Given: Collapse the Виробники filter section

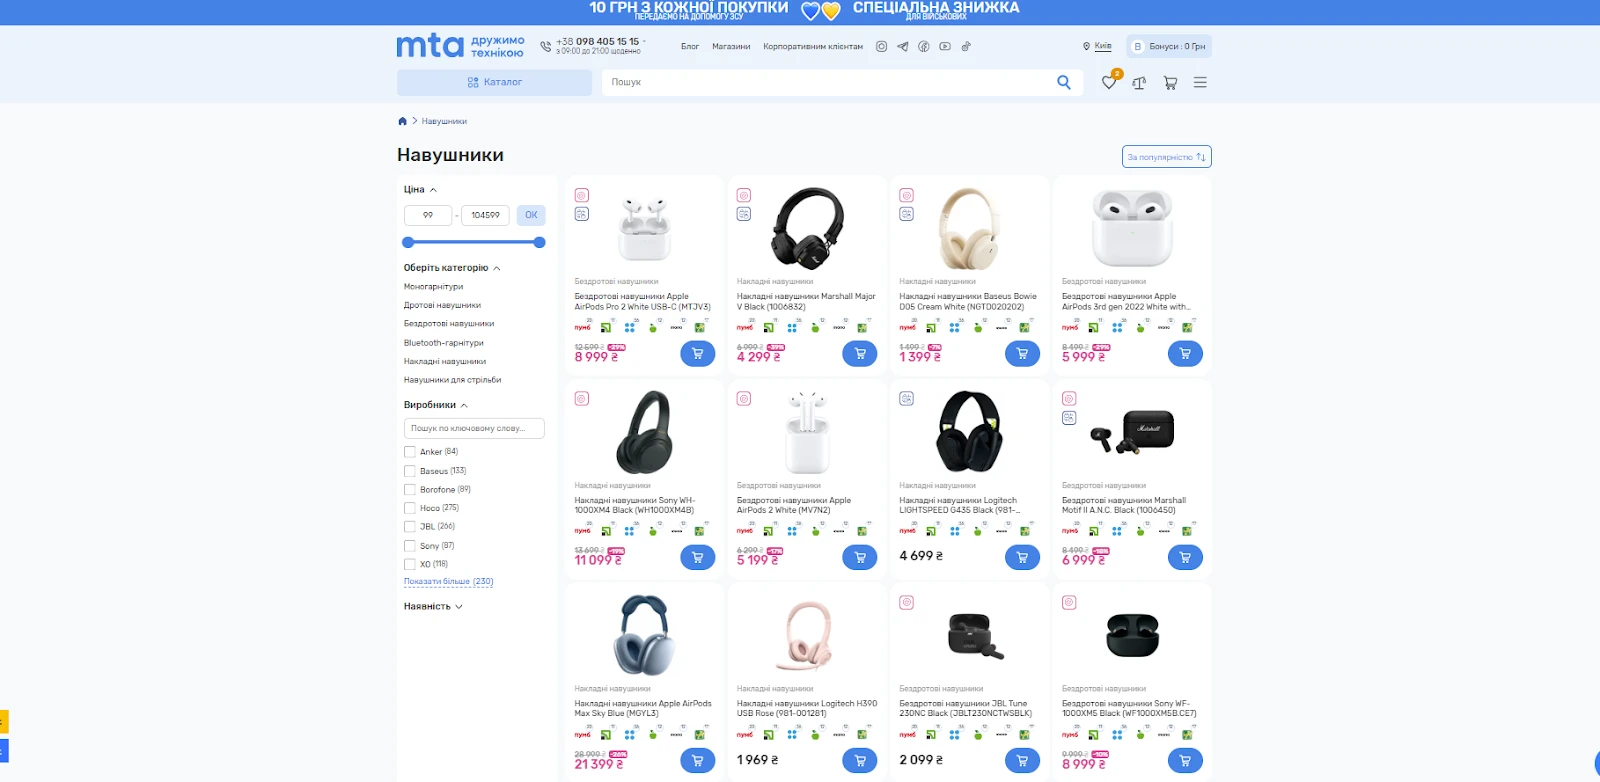Looking at the screenshot, I should pyautogui.click(x=435, y=405).
